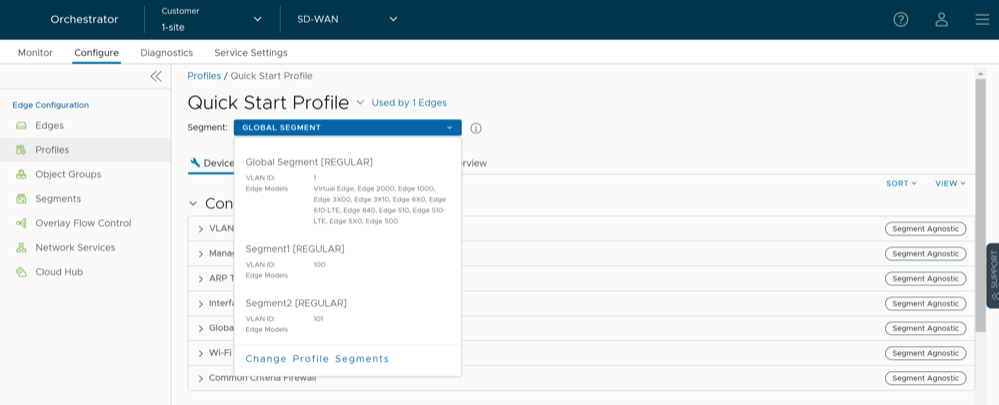Switch to the Monitor tab

click(35, 53)
